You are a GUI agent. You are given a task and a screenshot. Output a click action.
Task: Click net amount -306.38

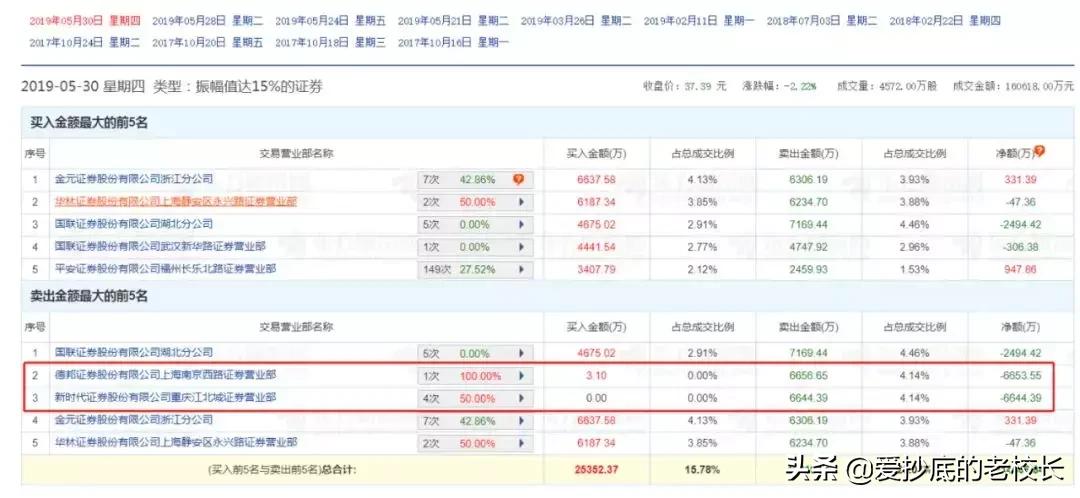(x=1020, y=247)
